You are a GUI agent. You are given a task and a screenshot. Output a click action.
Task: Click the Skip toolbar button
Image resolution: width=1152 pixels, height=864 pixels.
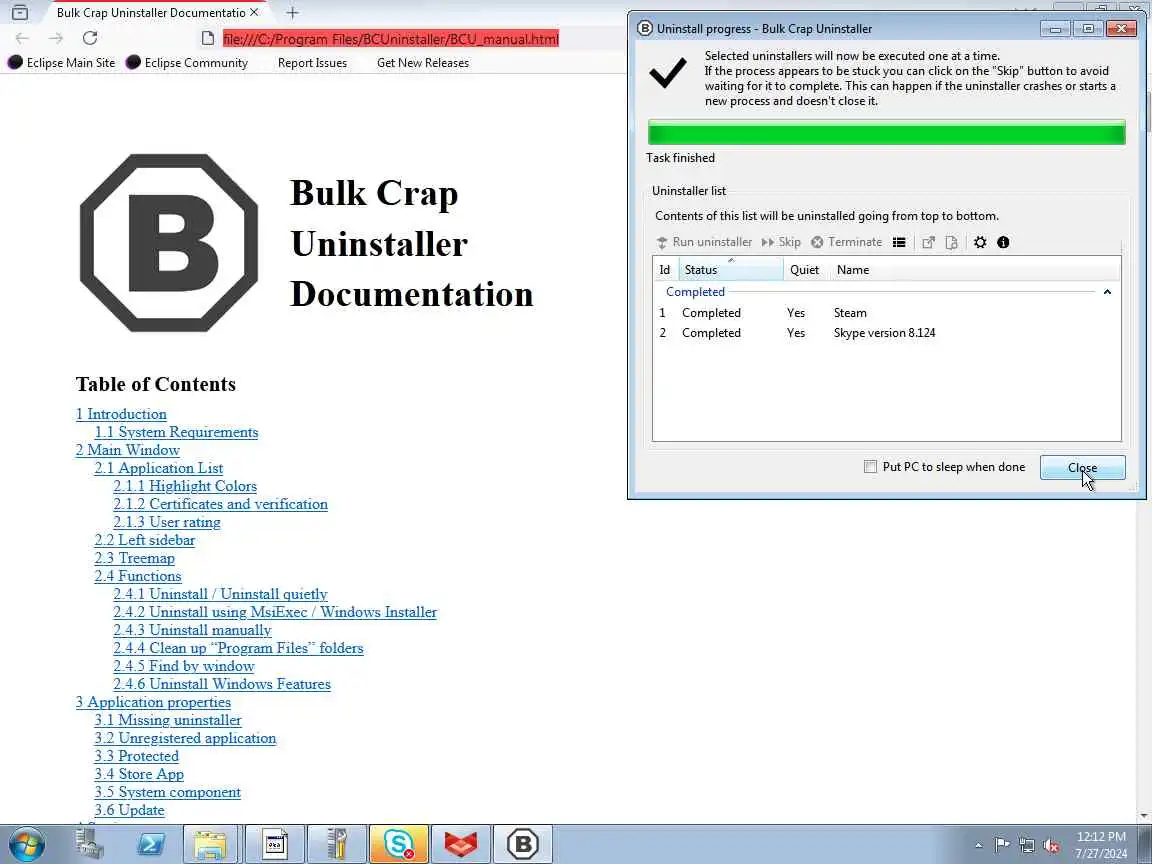[x=781, y=242]
